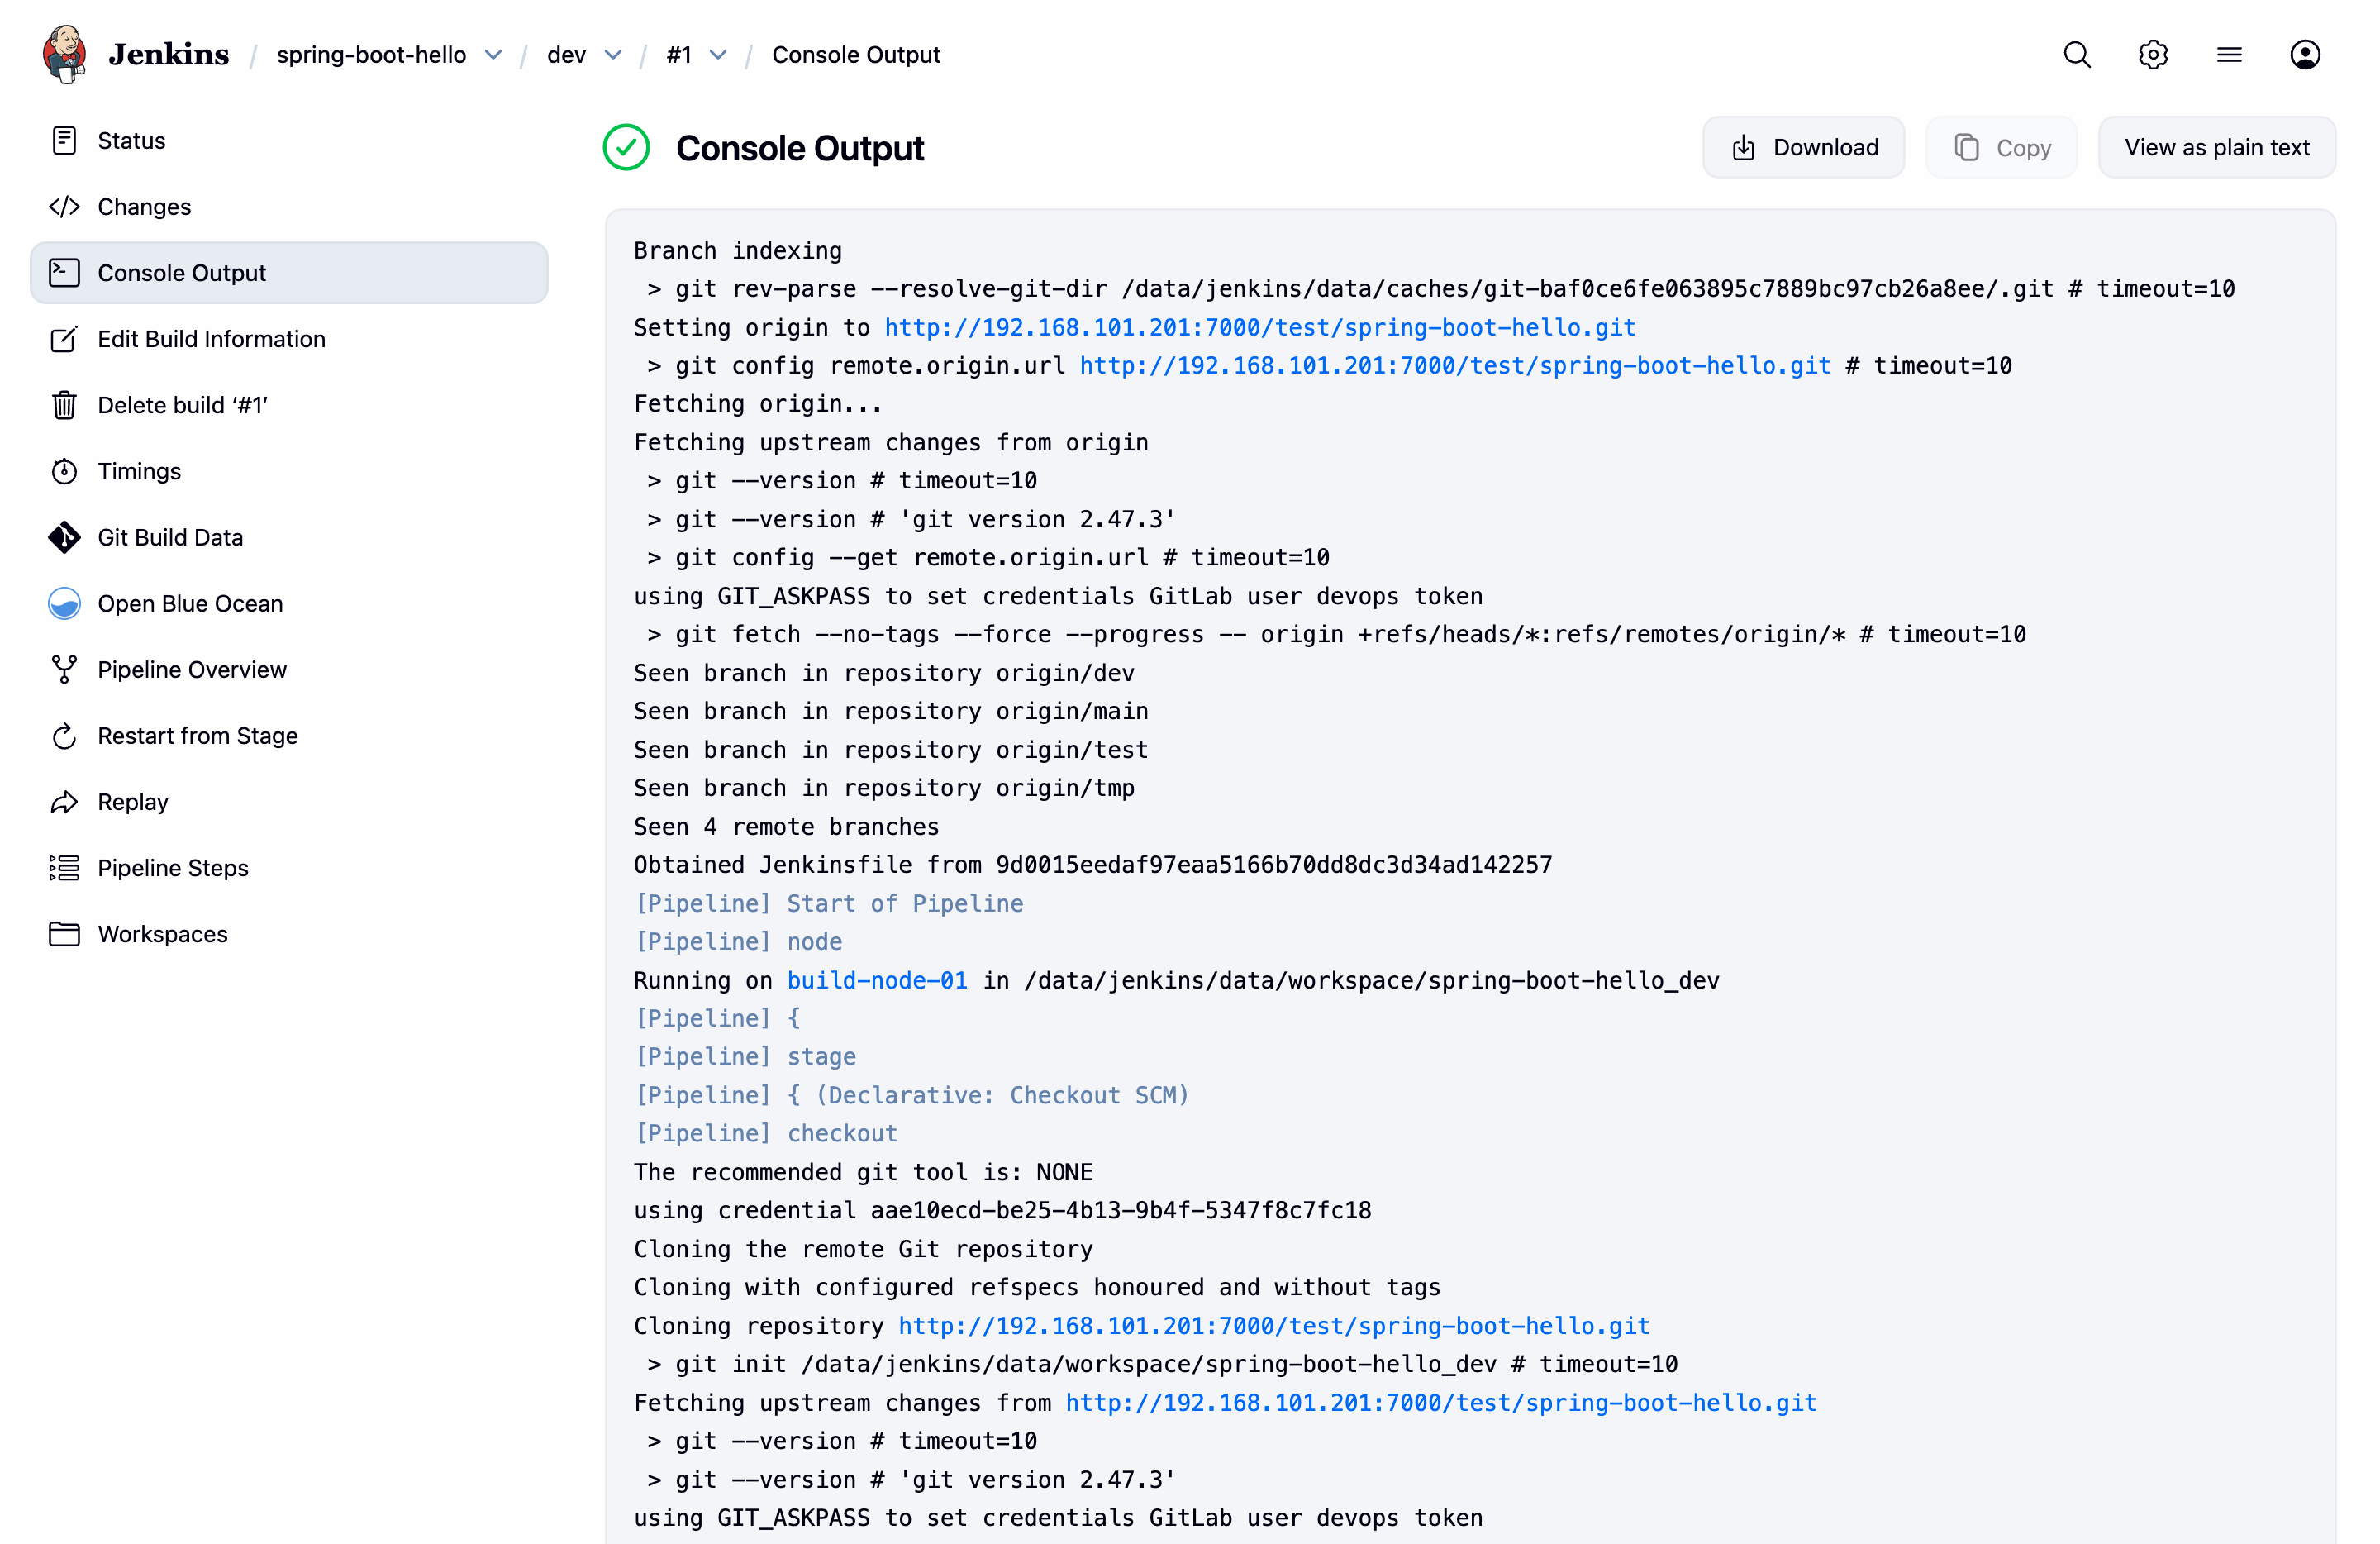Viewport: 2380px width, 1544px height.
Task: Click the Pipeline Overview branch icon
Action: tap(64, 669)
